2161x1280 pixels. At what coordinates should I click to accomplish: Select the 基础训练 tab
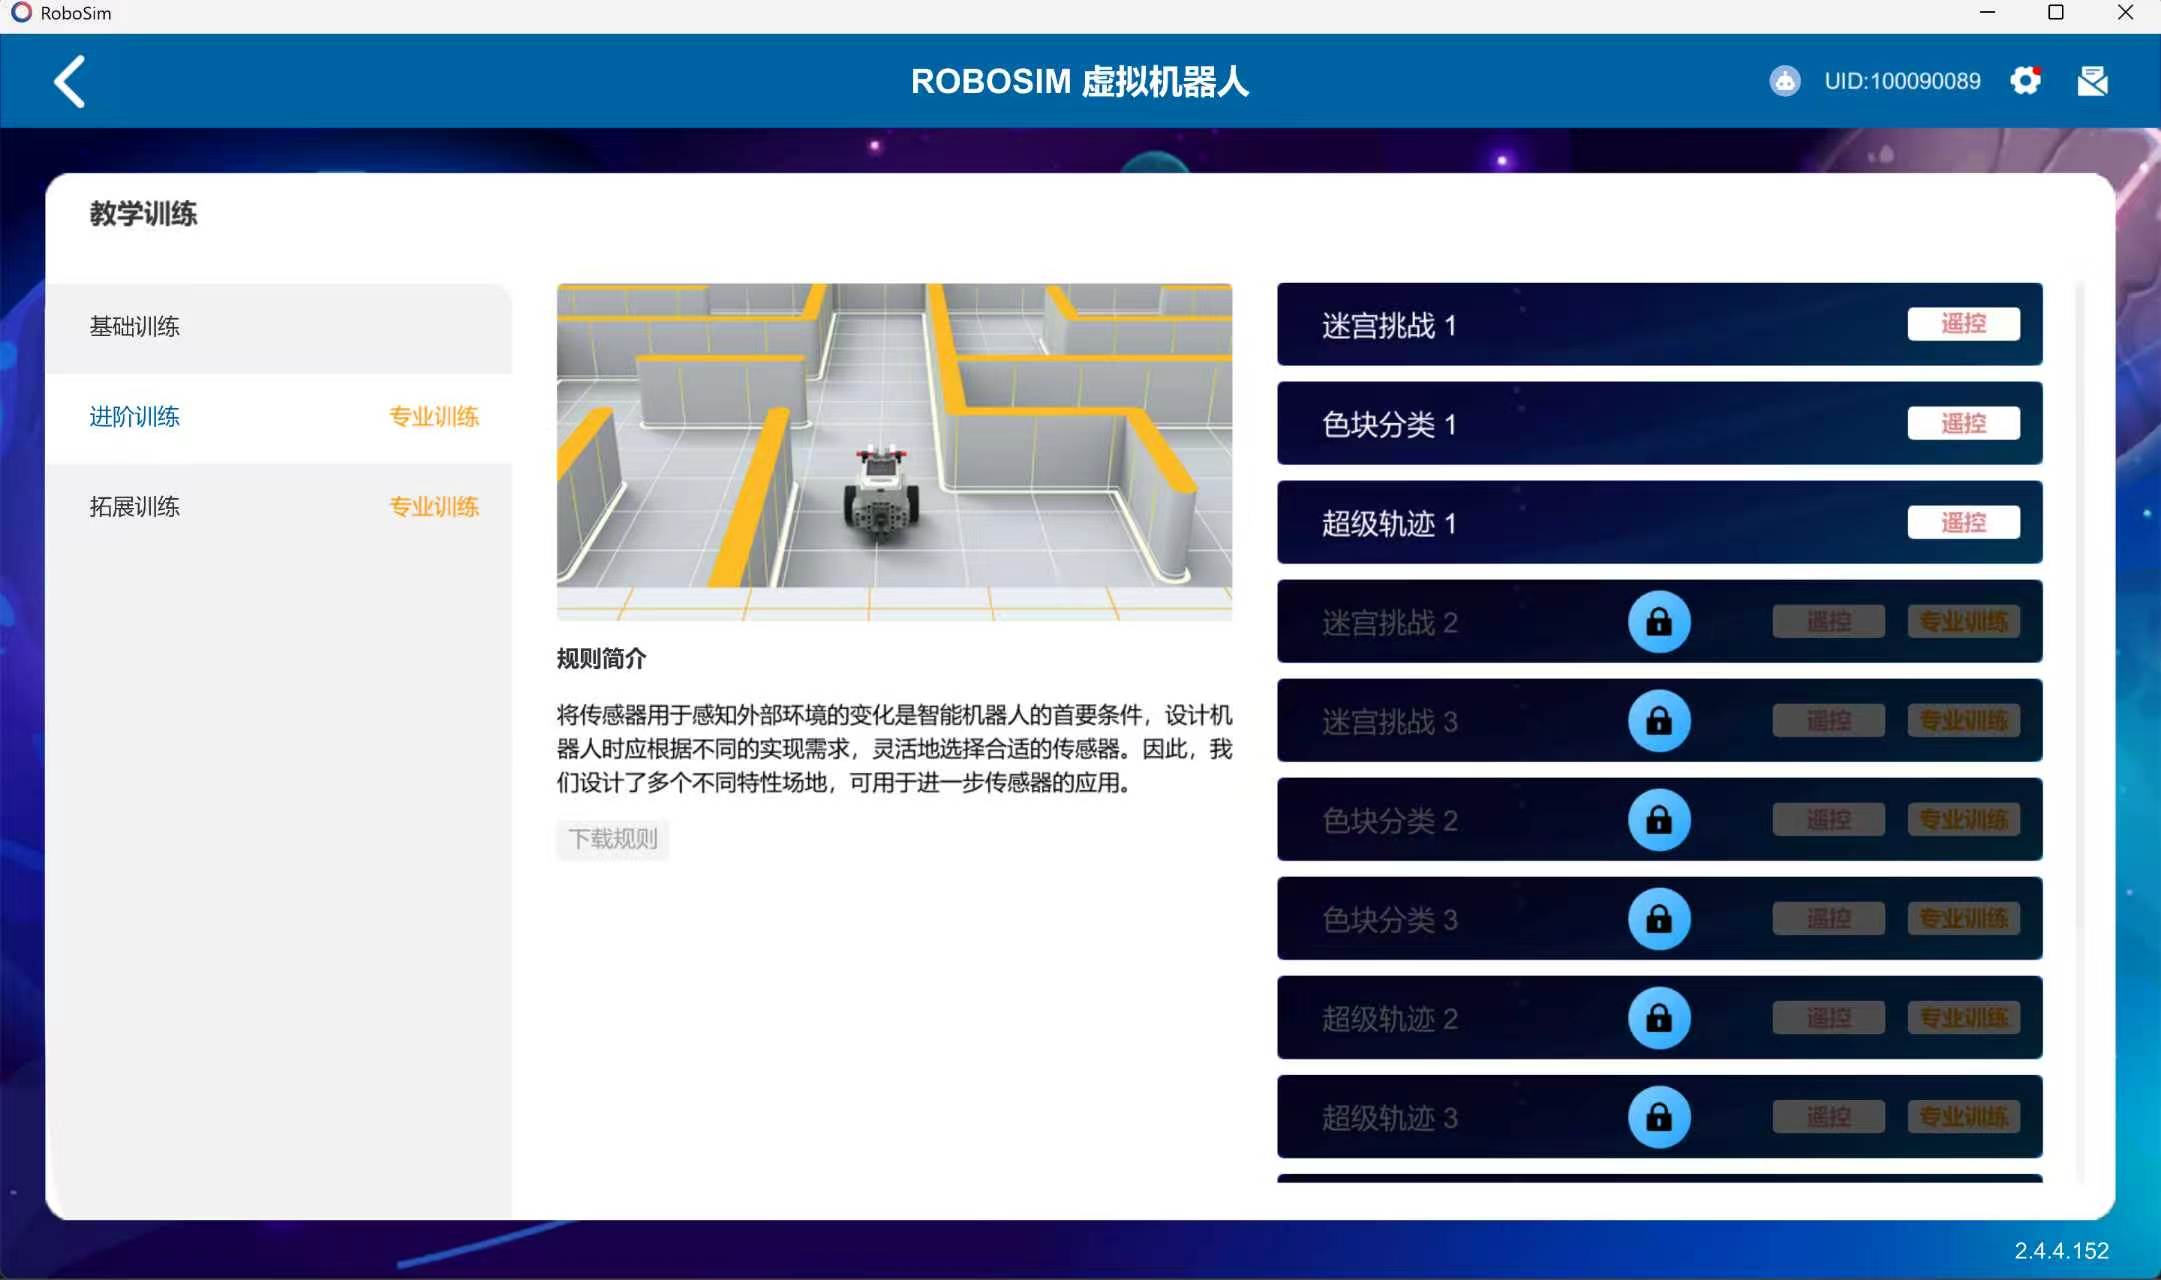[x=278, y=327]
